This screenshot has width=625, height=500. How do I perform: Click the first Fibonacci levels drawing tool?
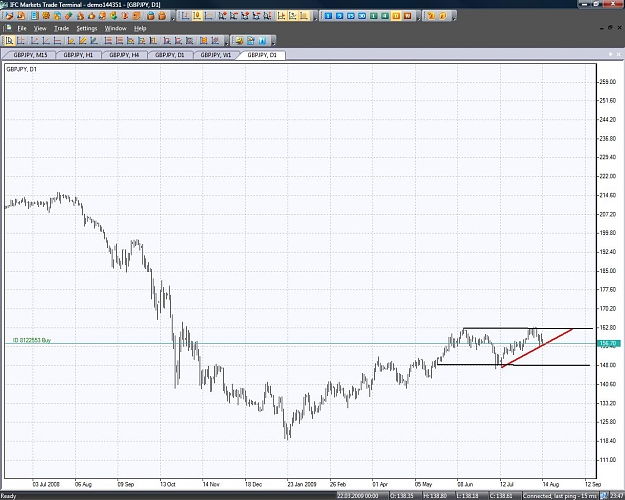pos(108,40)
